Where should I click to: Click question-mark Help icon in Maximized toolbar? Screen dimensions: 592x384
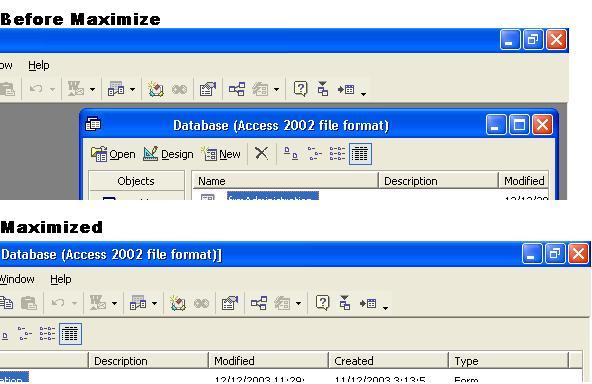pyautogui.click(x=322, y=303)
